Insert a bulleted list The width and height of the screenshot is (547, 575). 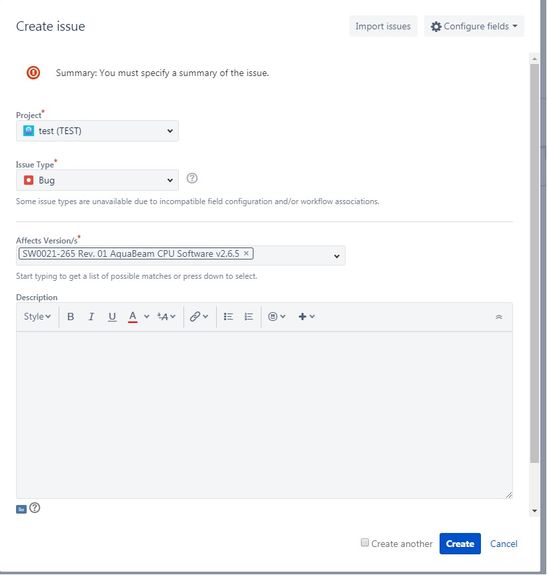tap(228, 316)
